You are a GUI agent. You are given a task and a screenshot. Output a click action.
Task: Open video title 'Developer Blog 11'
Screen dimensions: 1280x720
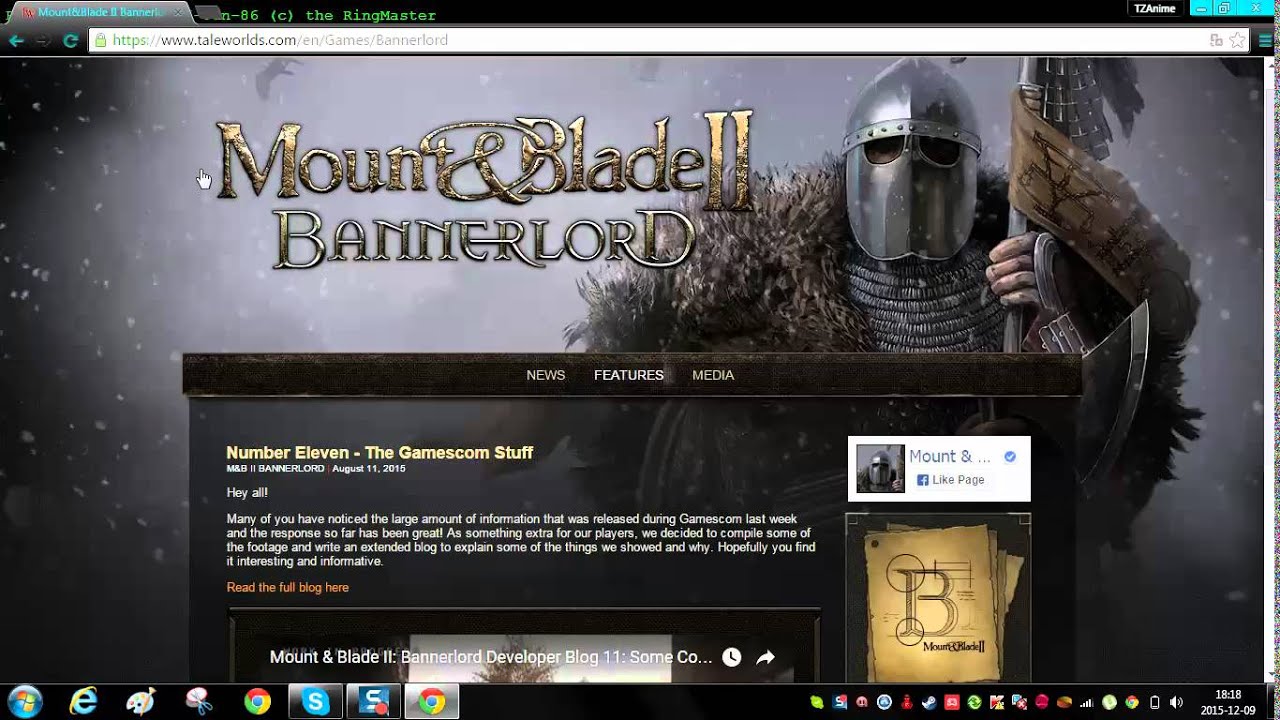click(491, 657)
